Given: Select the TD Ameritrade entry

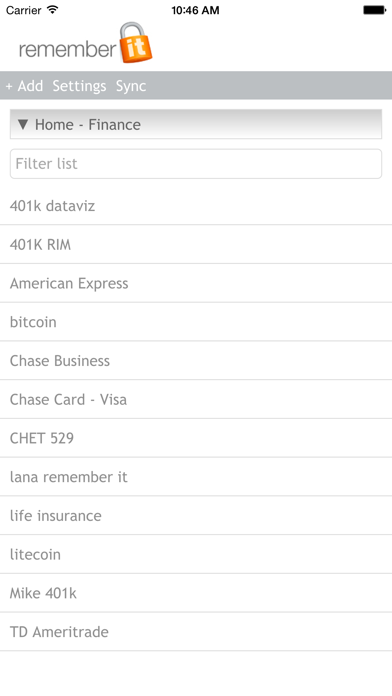Looking at the screenshot, I should tap(196, 632).
